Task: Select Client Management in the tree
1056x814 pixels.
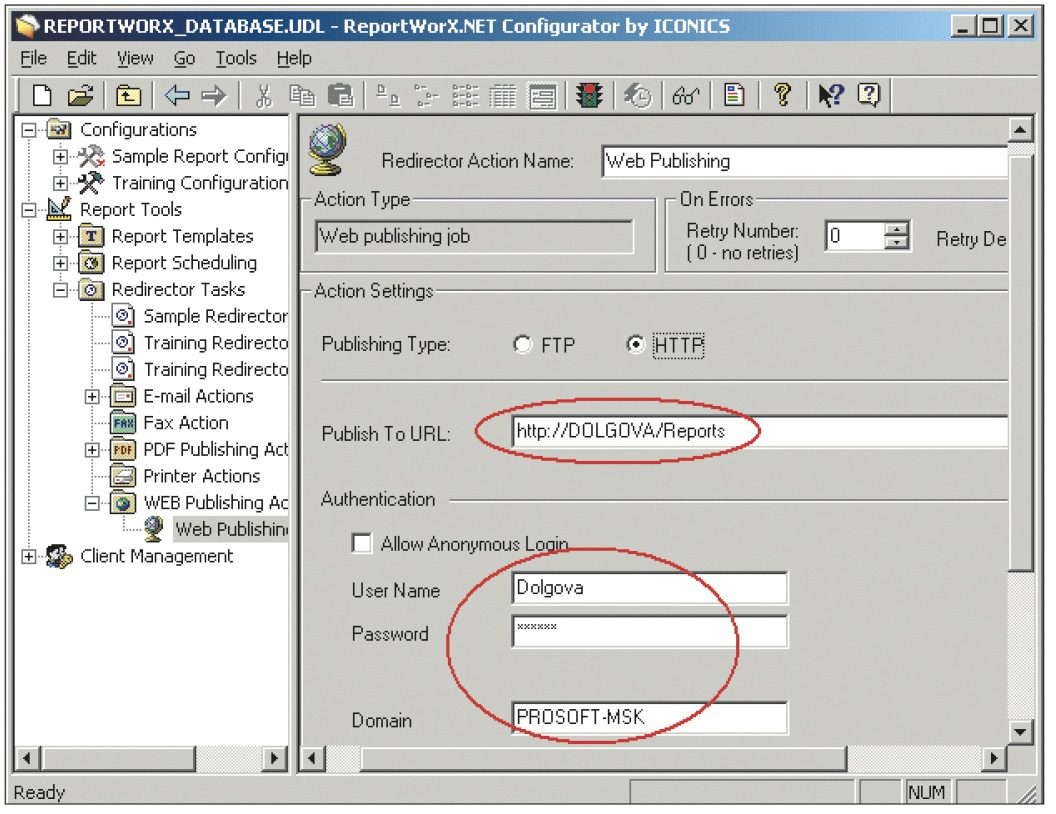Action: click(x=156, y=556)
